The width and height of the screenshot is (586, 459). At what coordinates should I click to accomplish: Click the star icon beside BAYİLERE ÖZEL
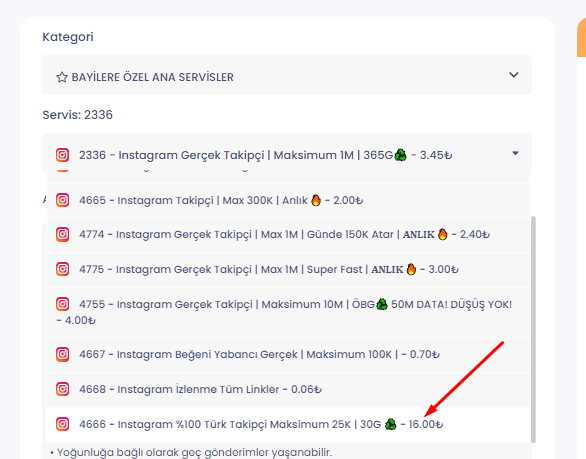click(62, 77)
